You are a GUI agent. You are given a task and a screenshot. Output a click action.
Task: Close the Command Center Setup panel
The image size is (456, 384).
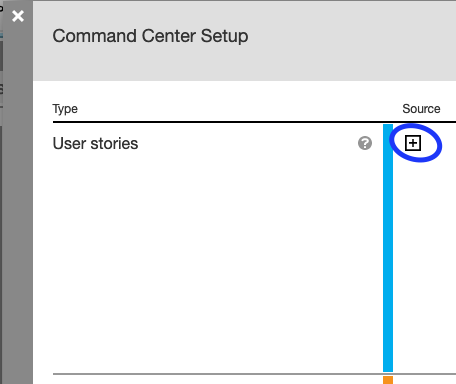coord(18,16)
